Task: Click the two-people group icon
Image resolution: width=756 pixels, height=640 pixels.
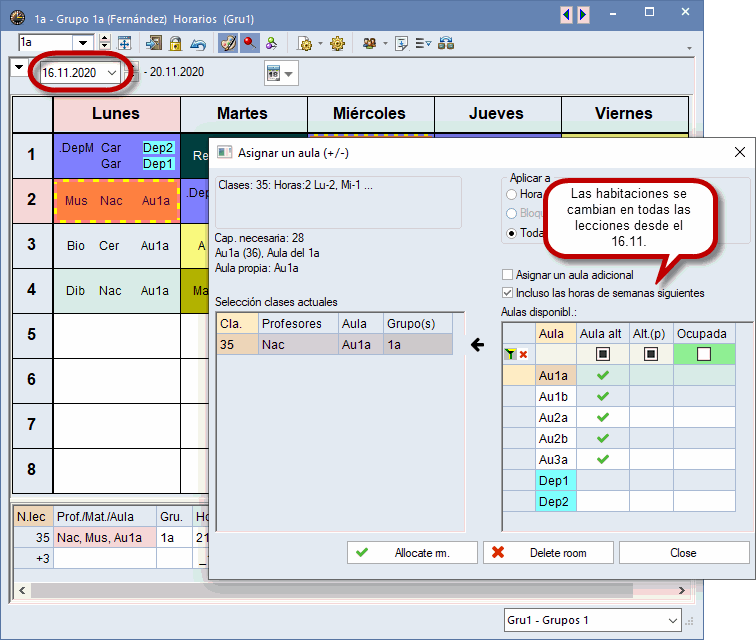Action: (x=370, y=43)
